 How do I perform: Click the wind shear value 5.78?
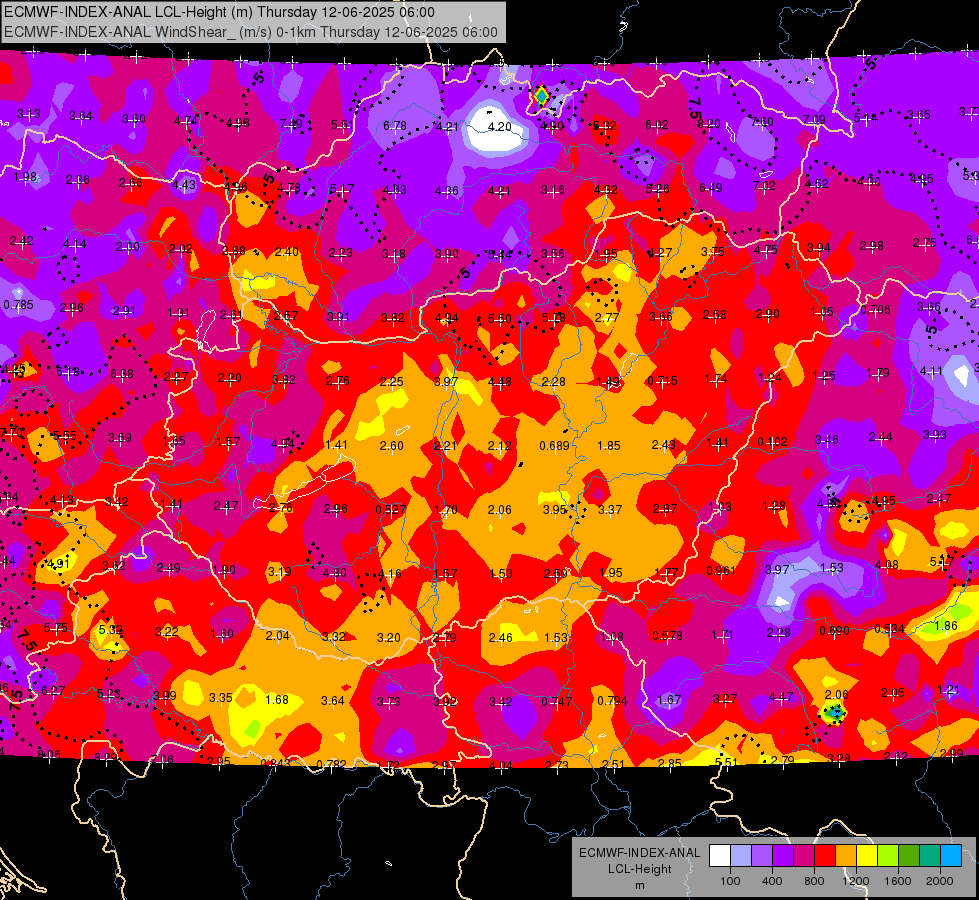point(553,318)
